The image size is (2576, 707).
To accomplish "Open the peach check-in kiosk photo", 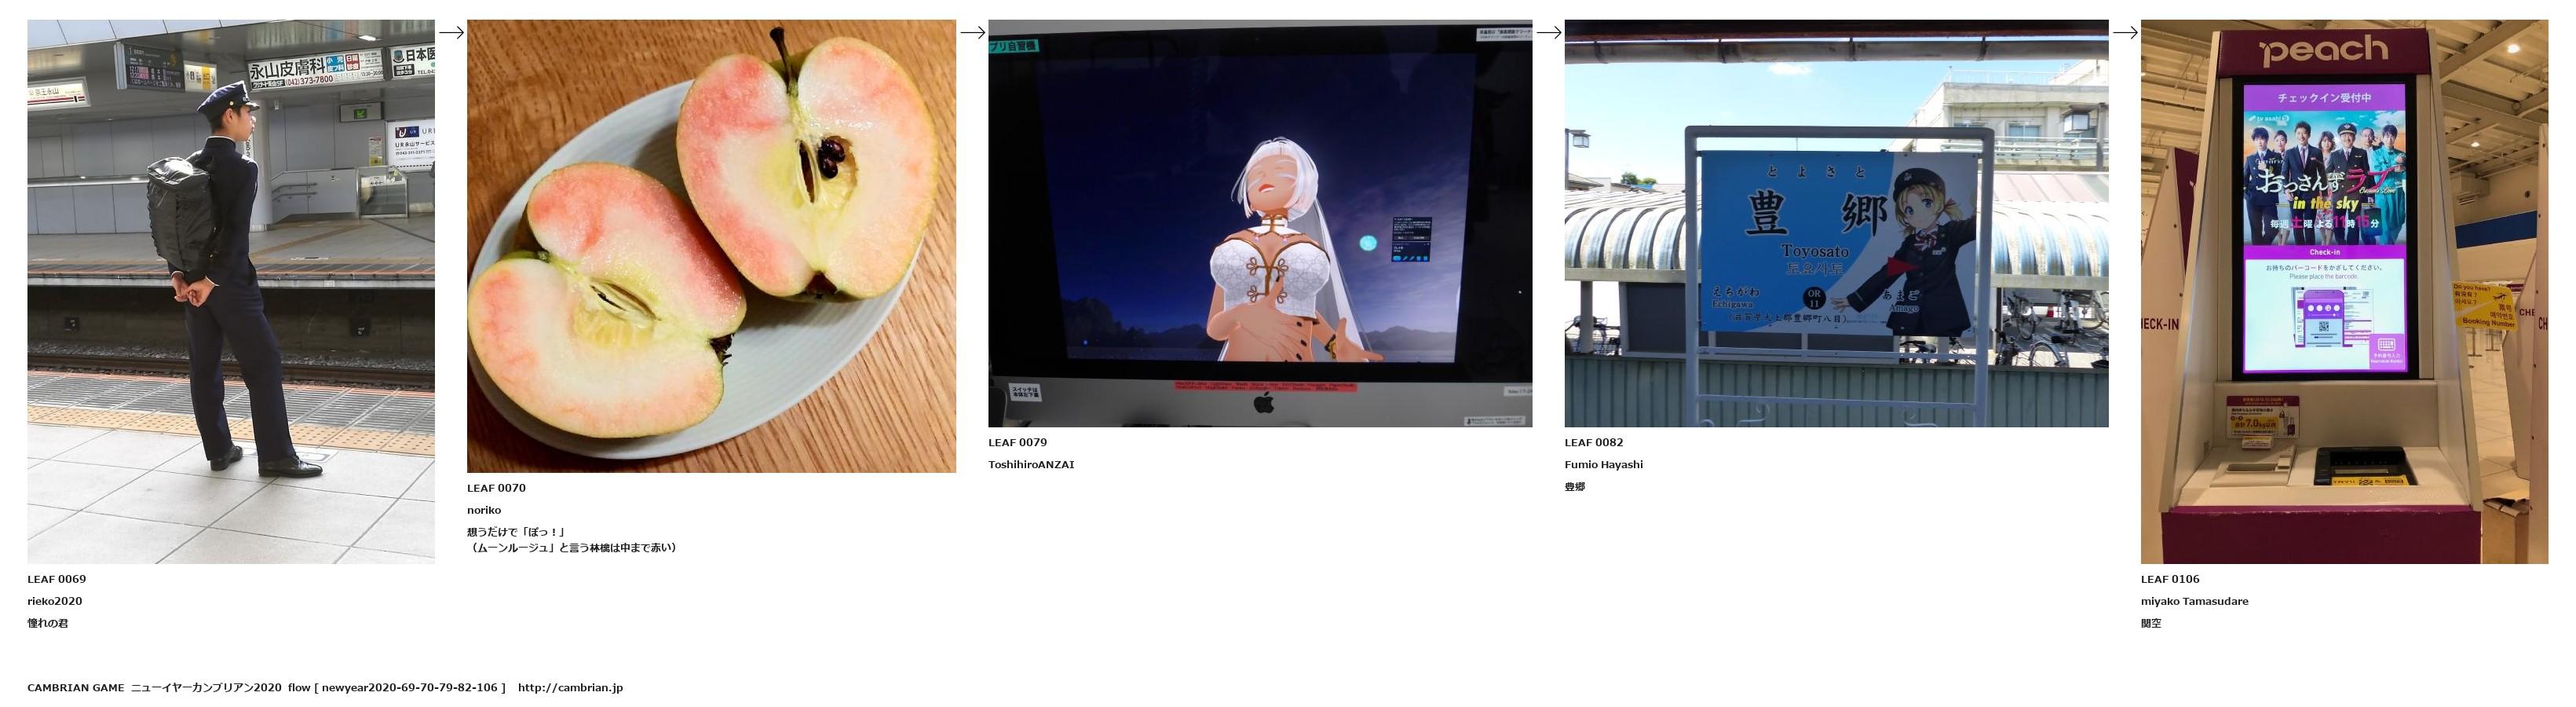I will point(2344,291).
